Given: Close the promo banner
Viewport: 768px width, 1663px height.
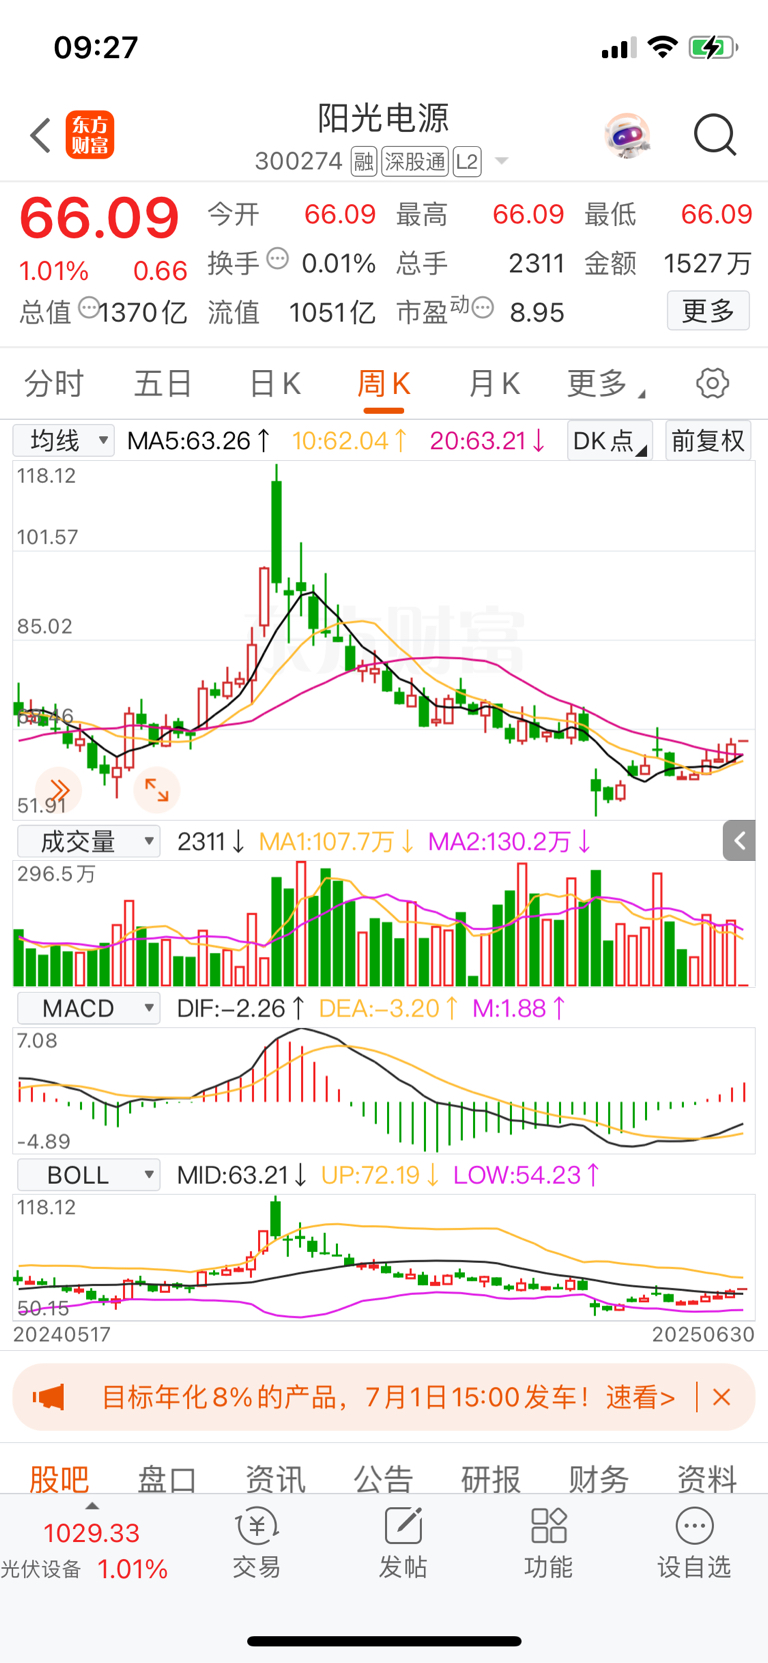Looking at the screenshot, I should click(x=722, y=1397).
